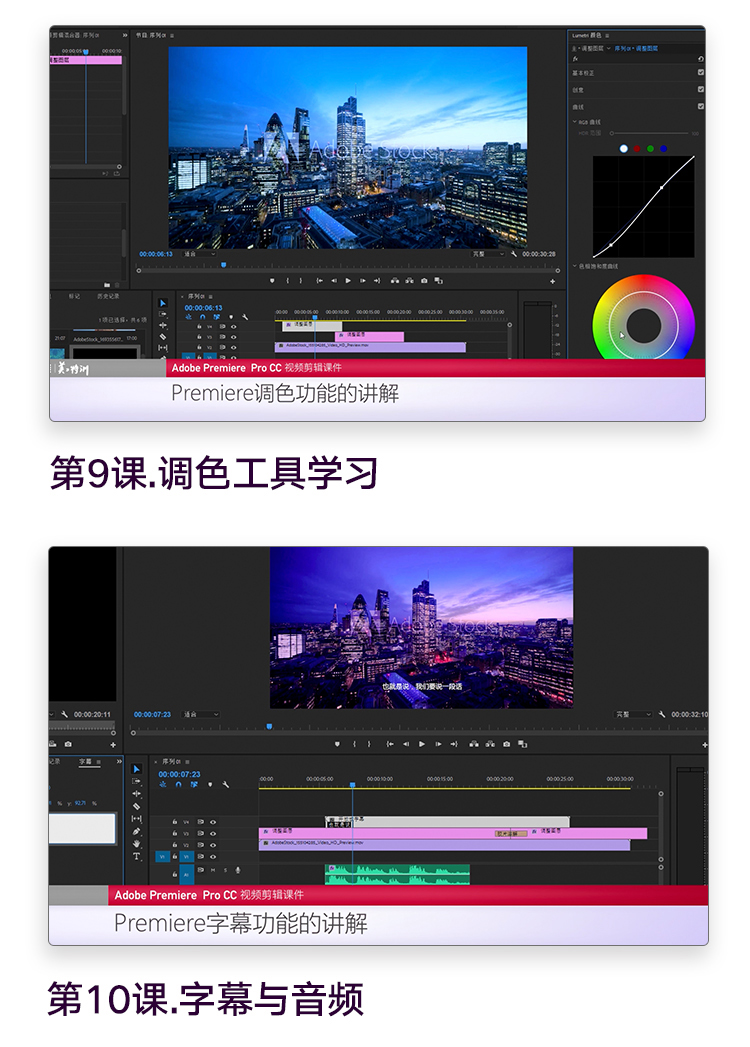
Task: Hide track V3 with eye in Lesson 9 timeline
Action: point(233,337)
